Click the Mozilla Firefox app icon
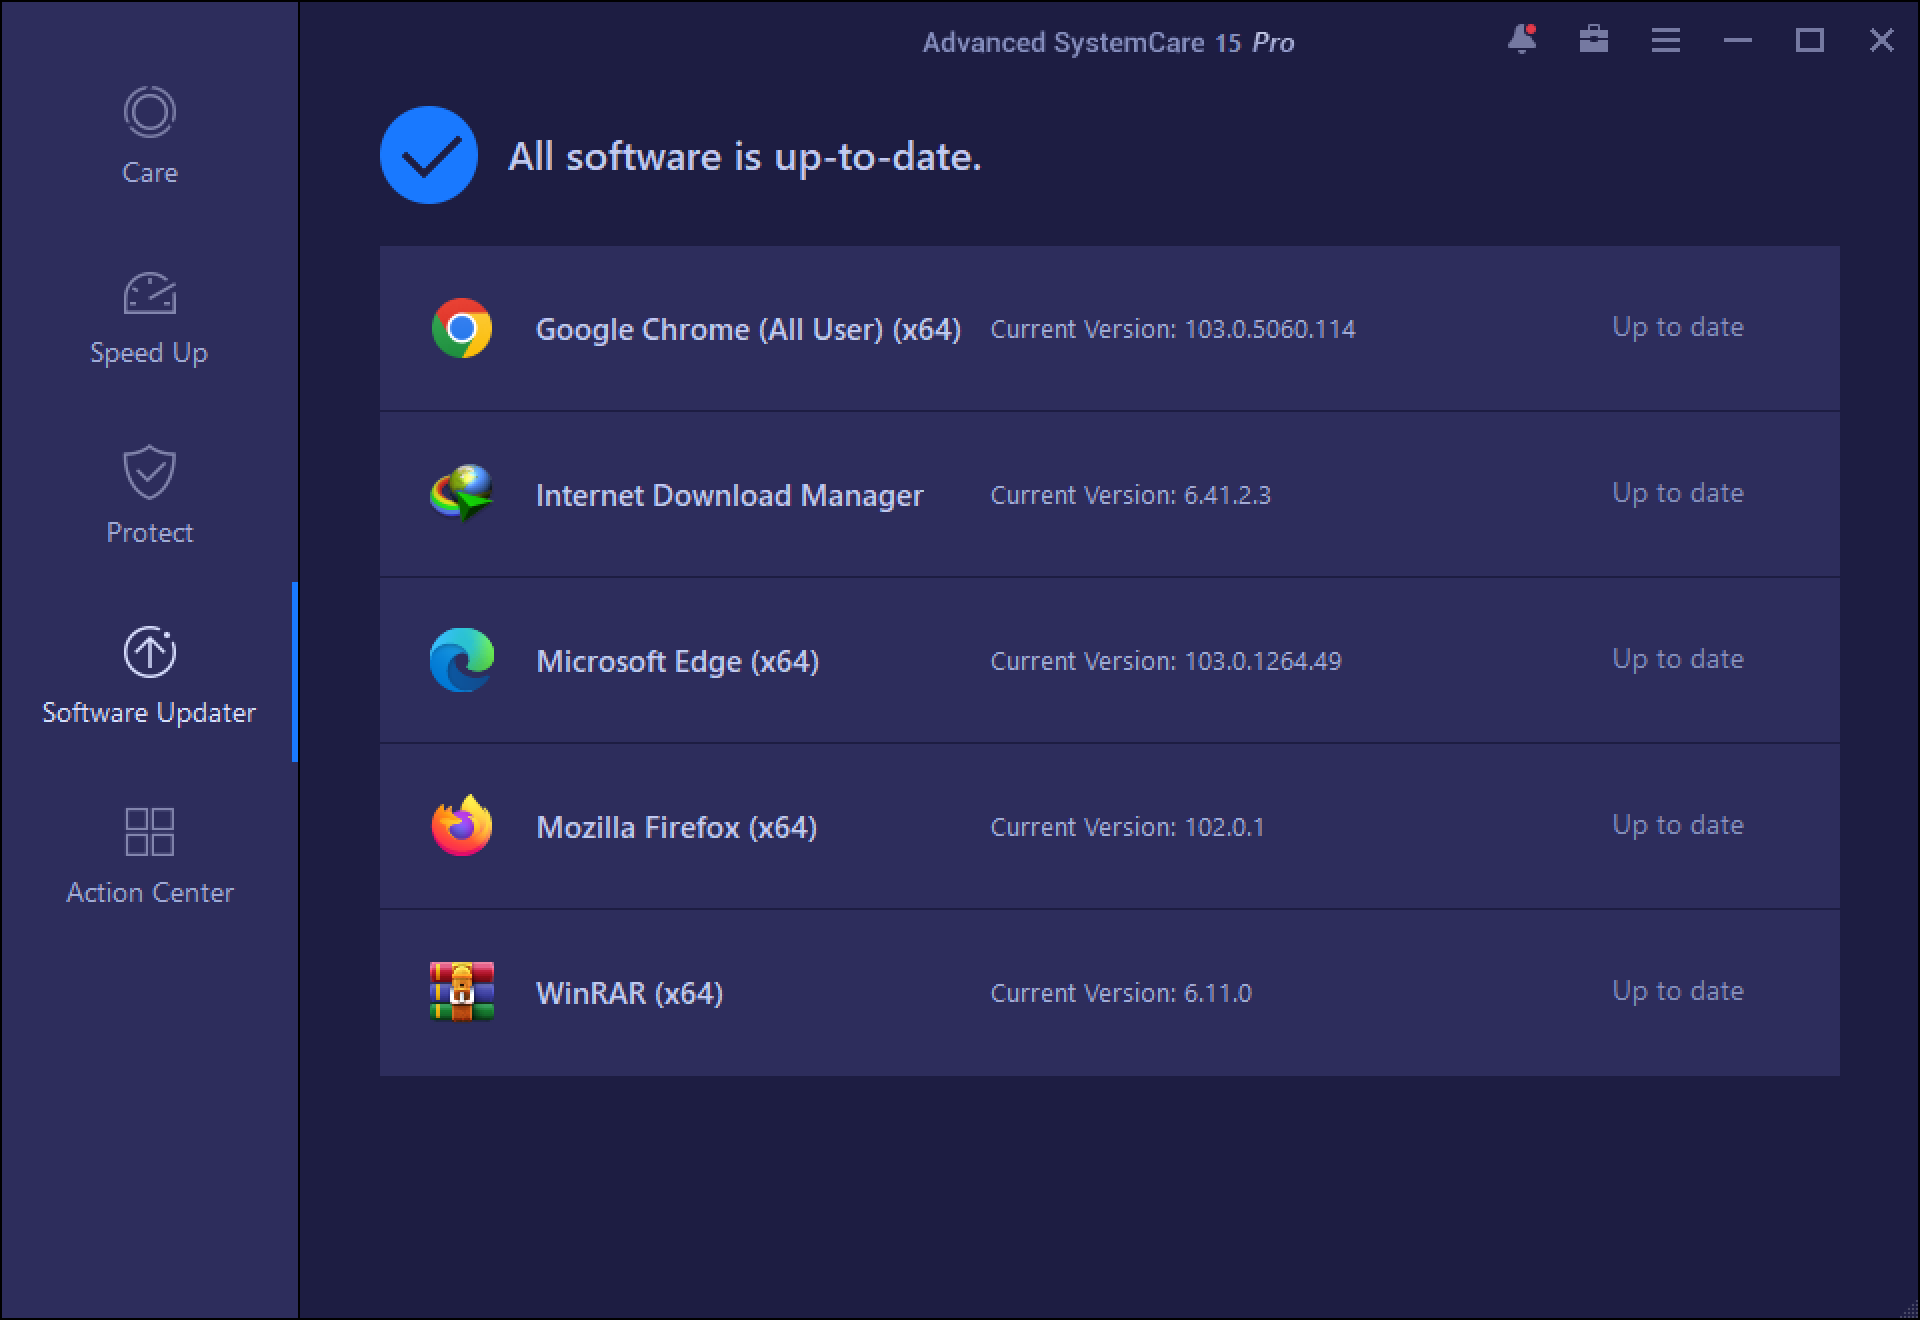 click(462, 826)
